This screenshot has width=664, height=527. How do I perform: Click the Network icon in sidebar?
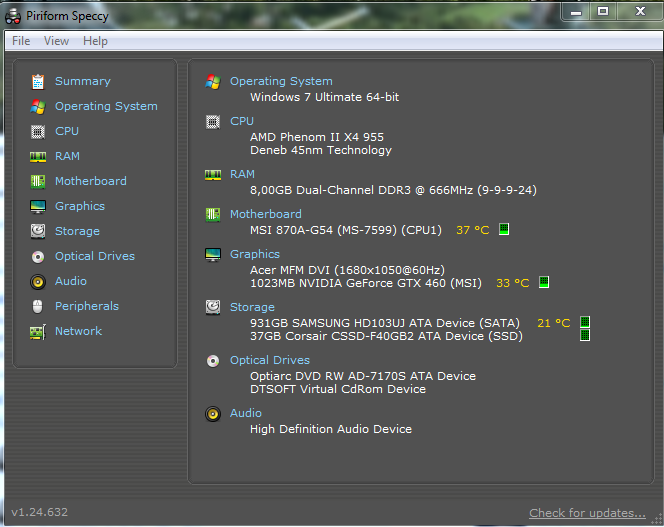[x=38, y=331]
